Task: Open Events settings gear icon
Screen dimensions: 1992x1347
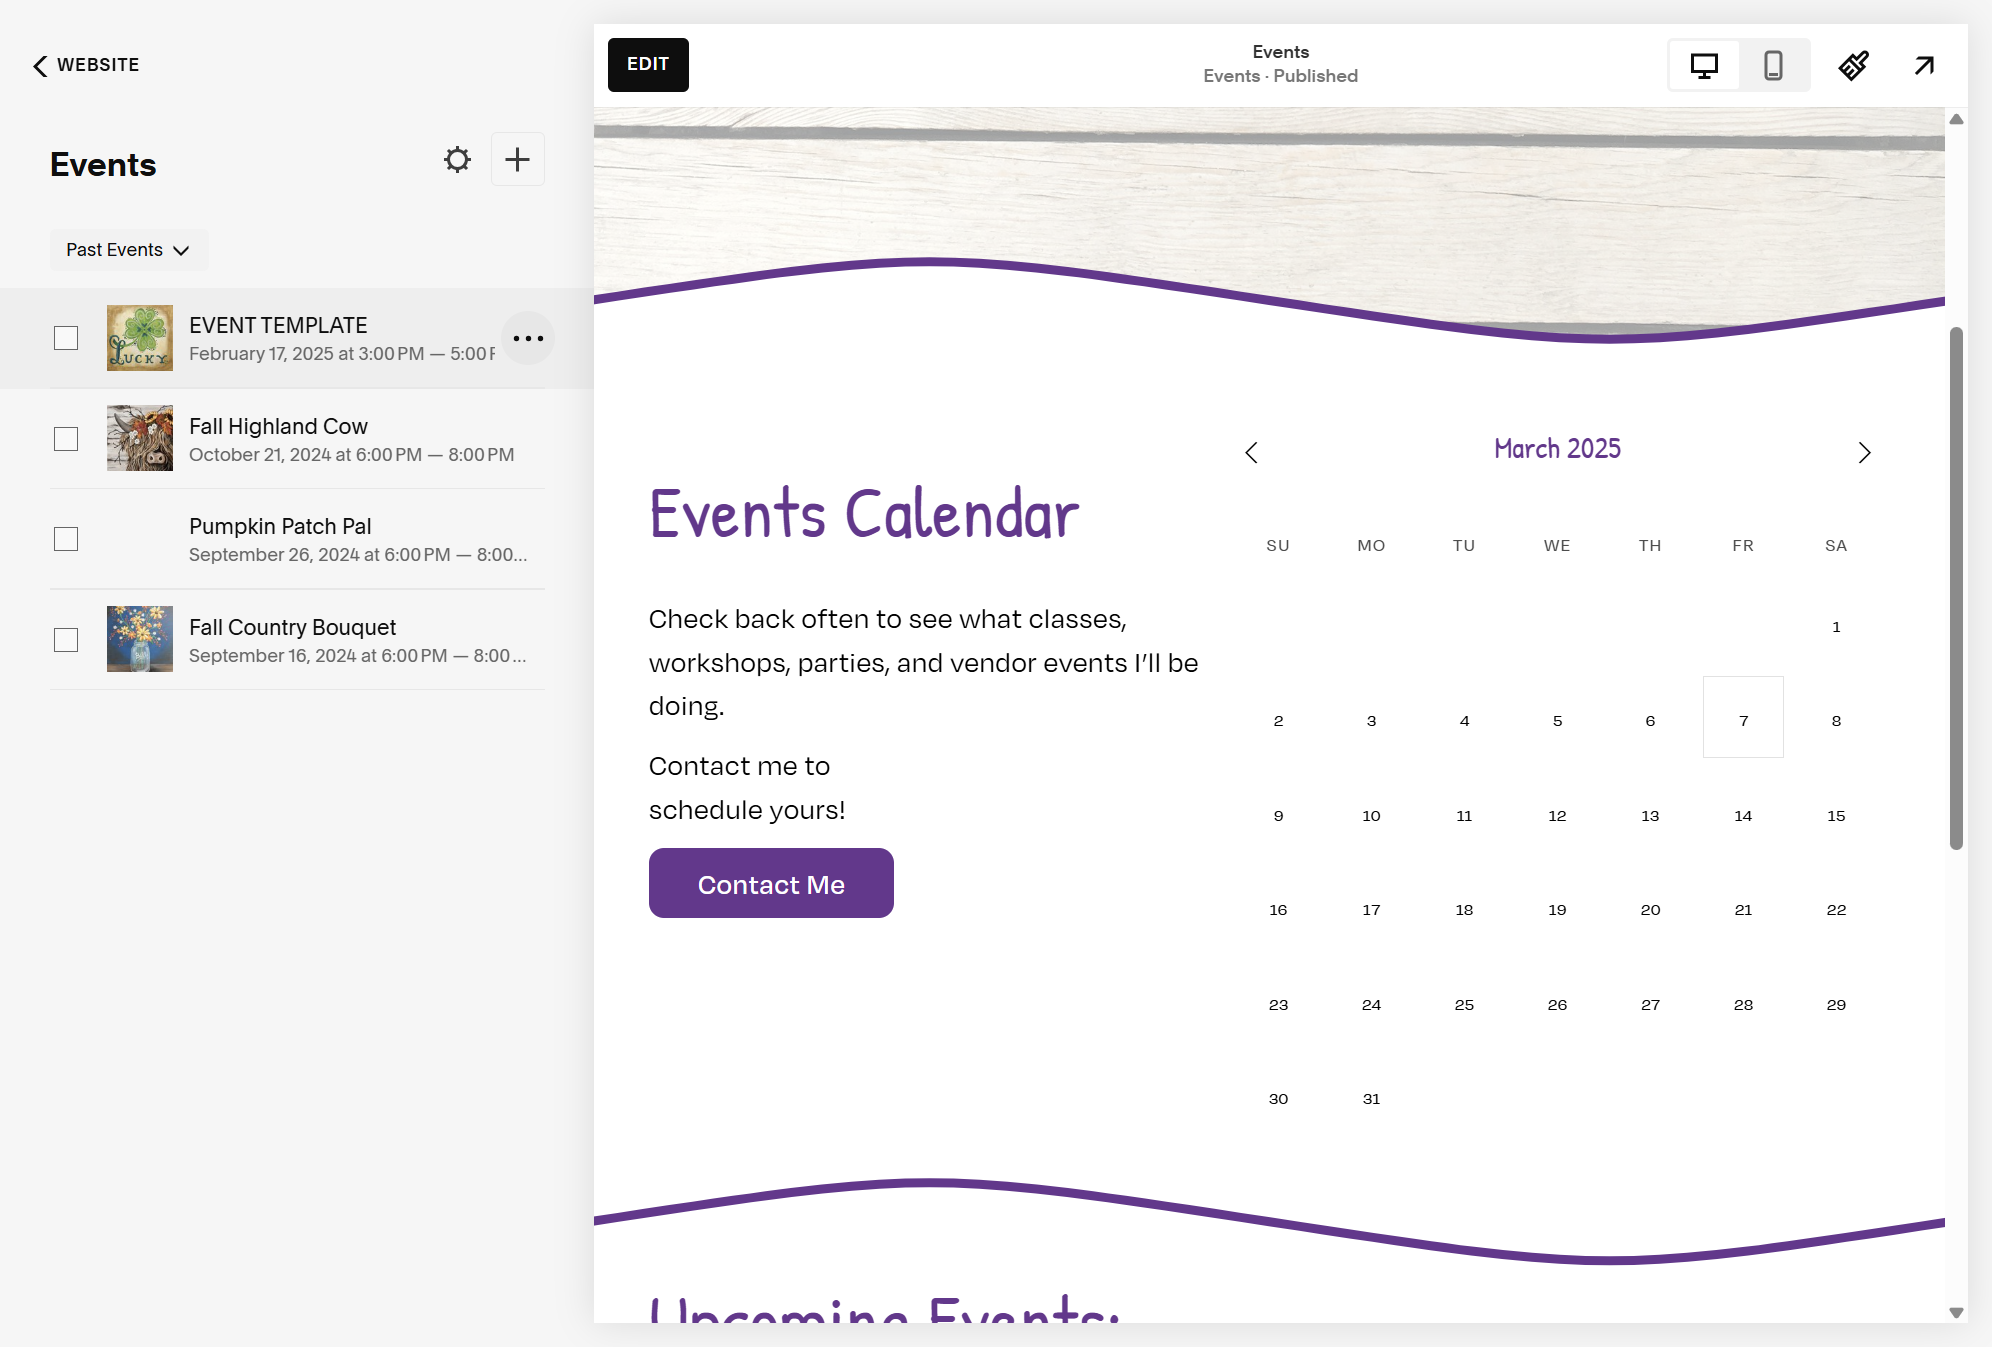Action: [x=457, y=160]
